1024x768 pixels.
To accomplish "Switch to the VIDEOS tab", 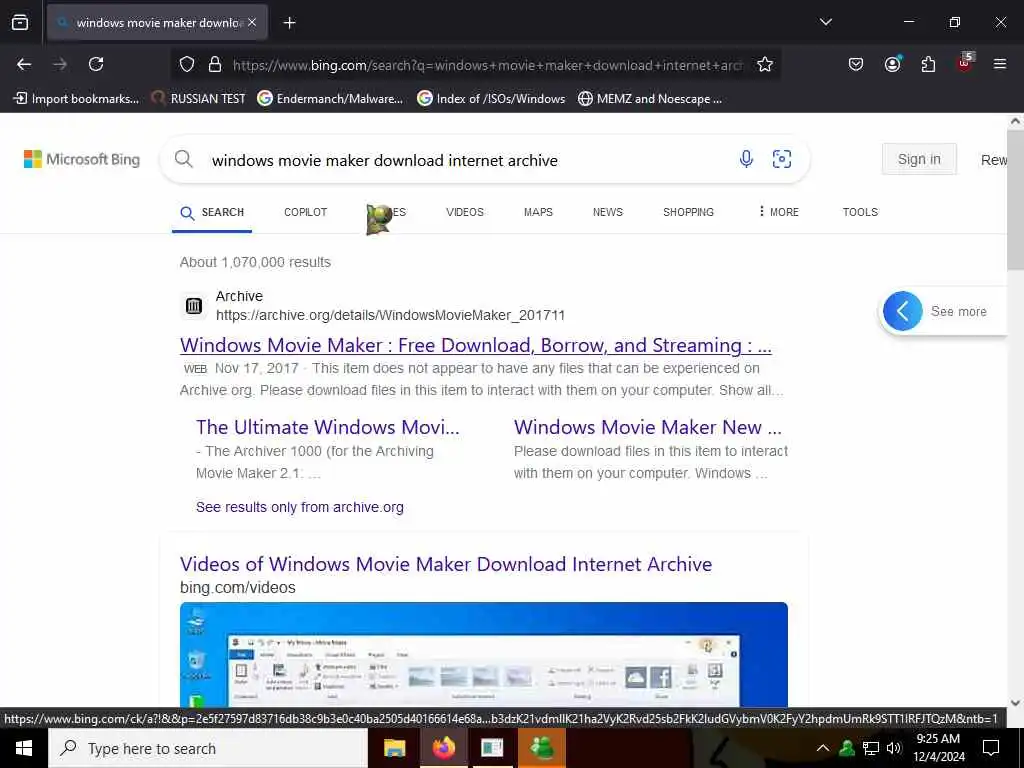I will [x=465, y=212].
